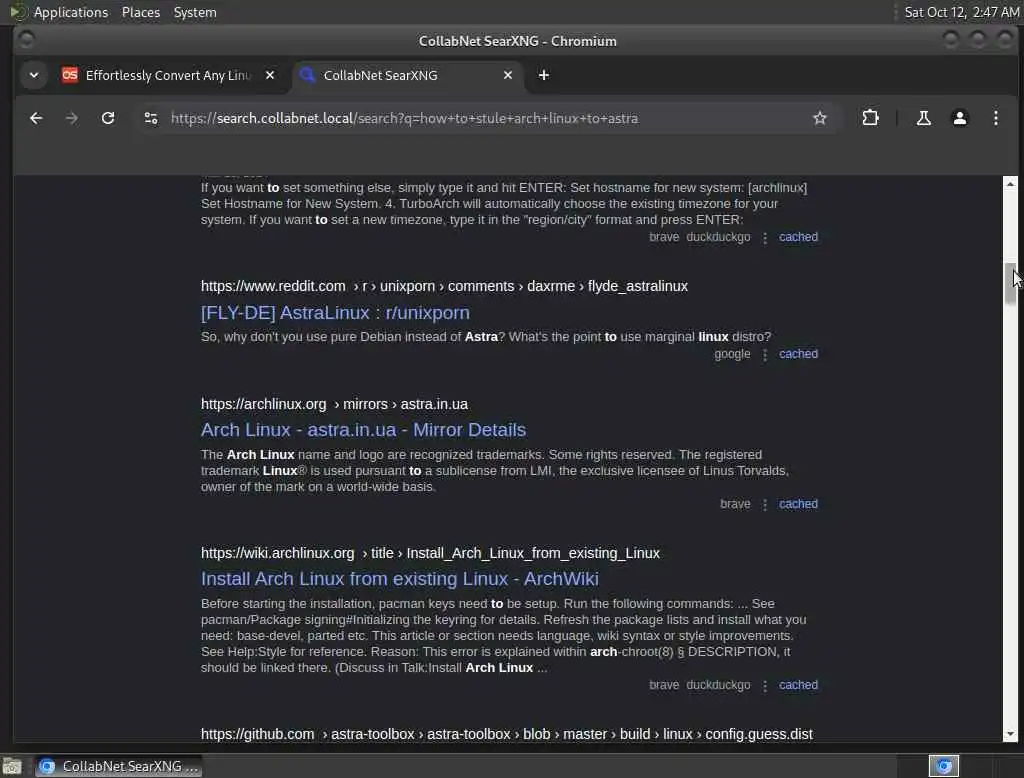Click the reddit.com result URL
The width and height of the screenshot is (1024, 778).
pyautogui.click(x=444, y=286)
